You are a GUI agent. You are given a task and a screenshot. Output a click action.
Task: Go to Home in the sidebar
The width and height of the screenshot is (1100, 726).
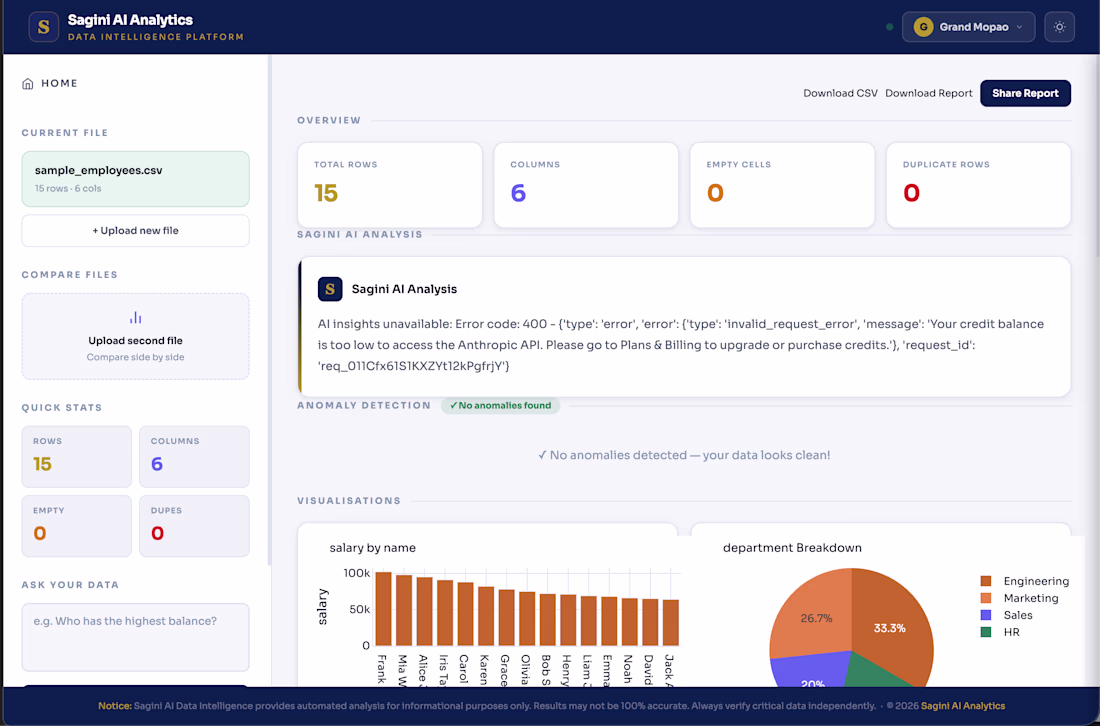coord(50,83)
